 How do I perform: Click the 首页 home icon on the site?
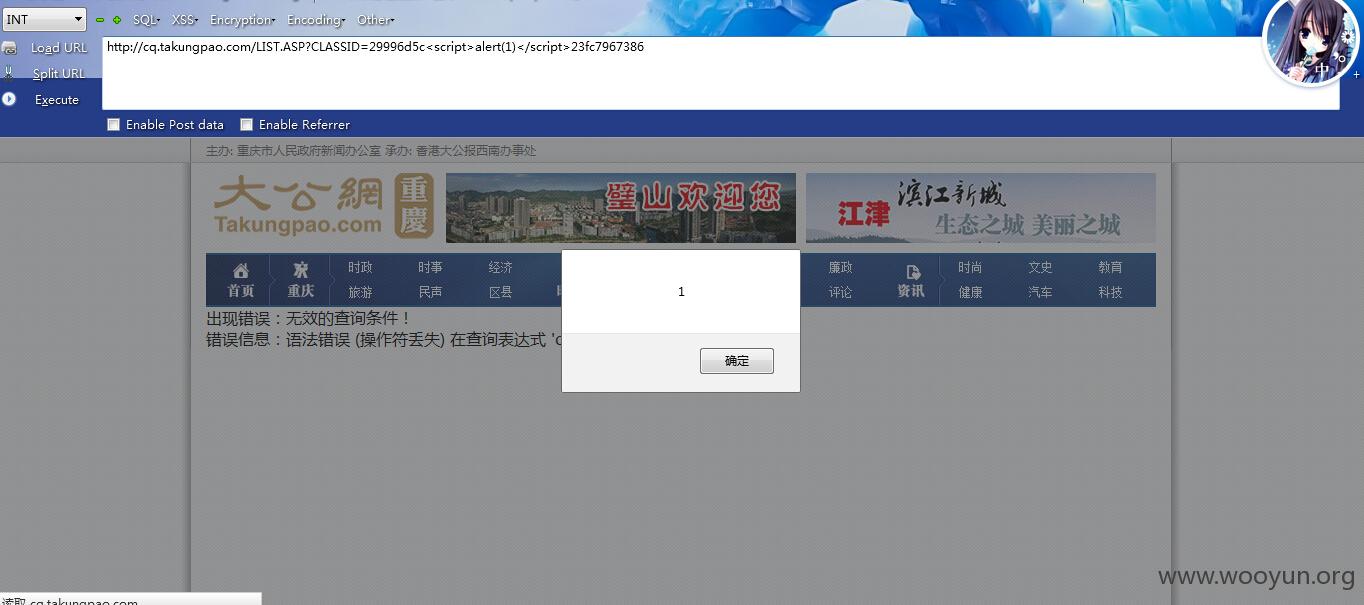(x=241, y=271)
